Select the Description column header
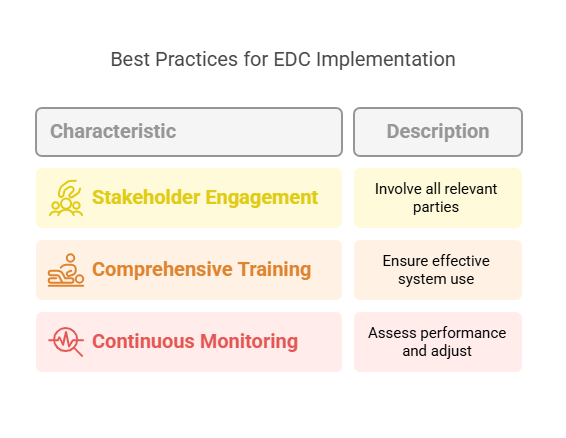The image size is (566, 438). tap(438, 132)
